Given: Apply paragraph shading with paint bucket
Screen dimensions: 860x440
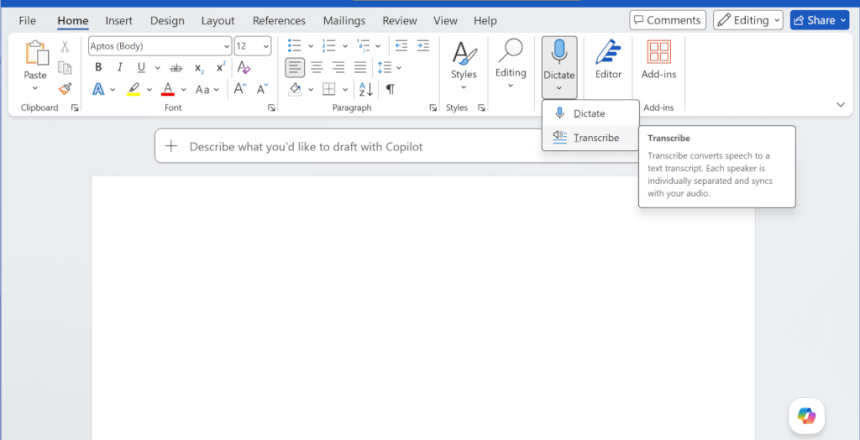Looking at the screenshot, I should (x=295, y=89).
